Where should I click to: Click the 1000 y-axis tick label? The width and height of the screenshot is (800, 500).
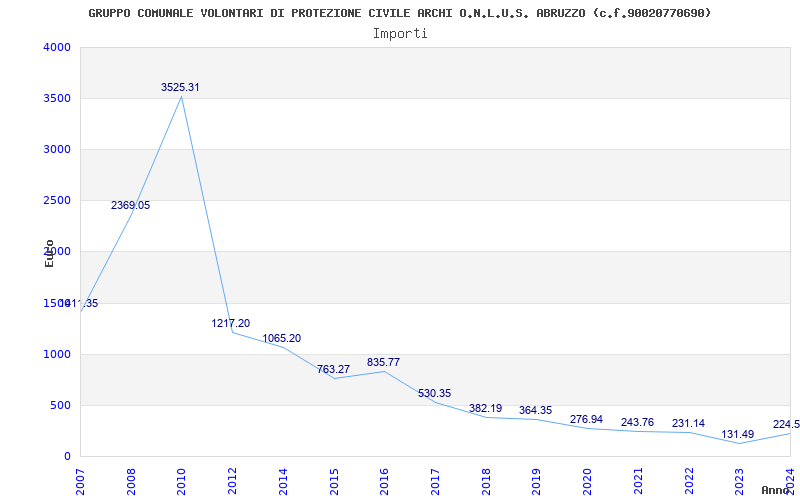point(58,355)
